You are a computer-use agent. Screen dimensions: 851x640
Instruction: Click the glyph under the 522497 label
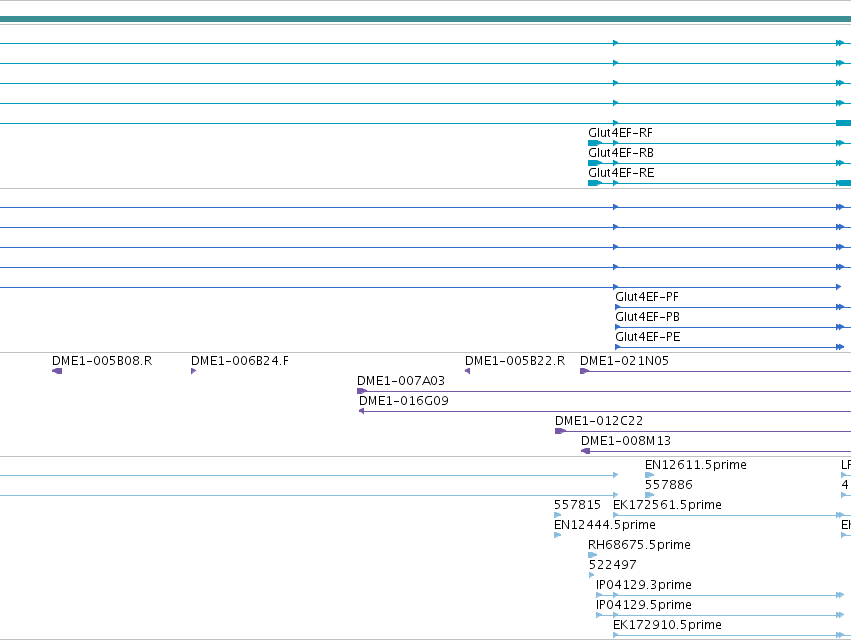591,575
